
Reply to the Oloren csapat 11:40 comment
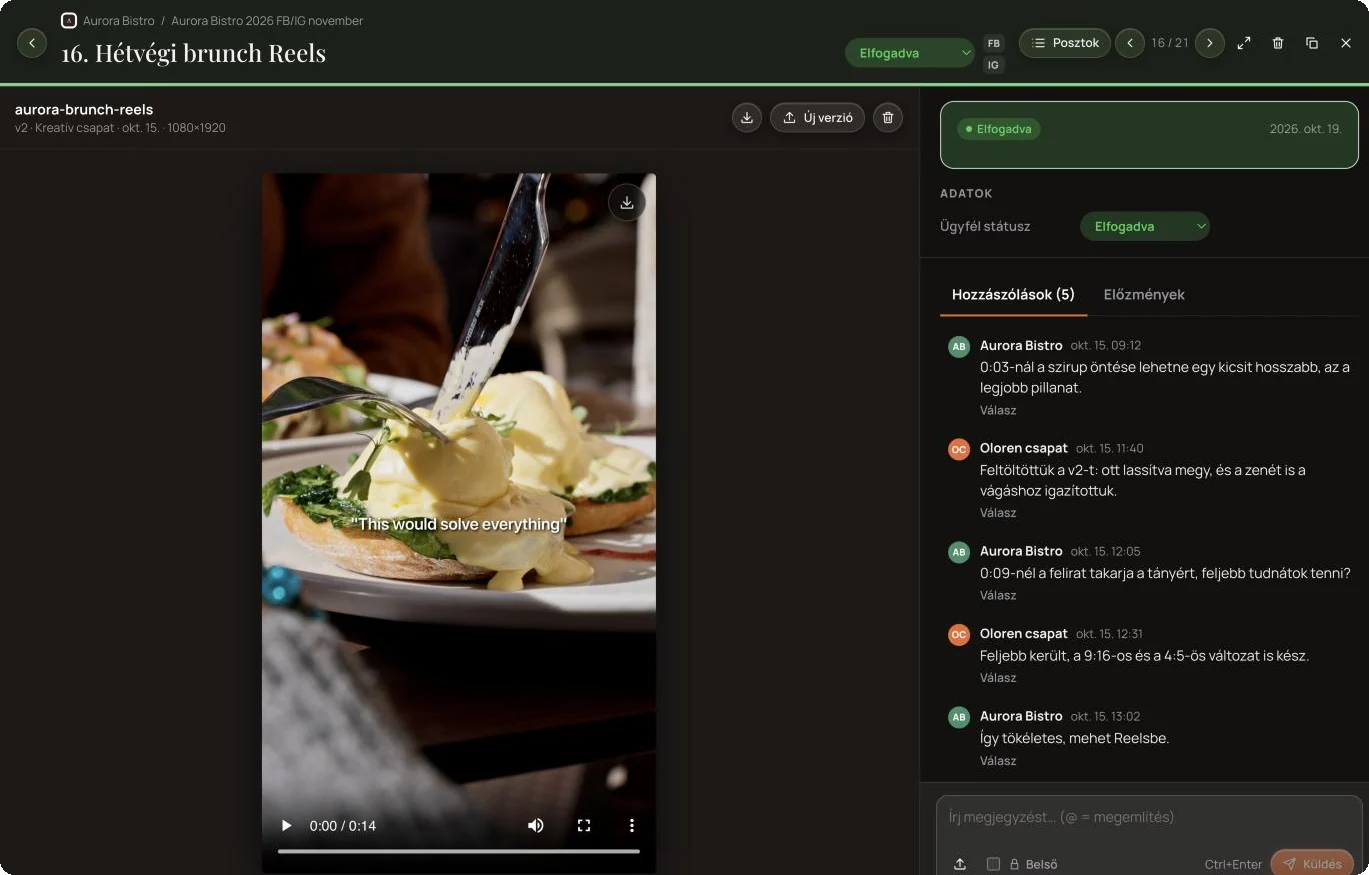[x=998, y=513]
